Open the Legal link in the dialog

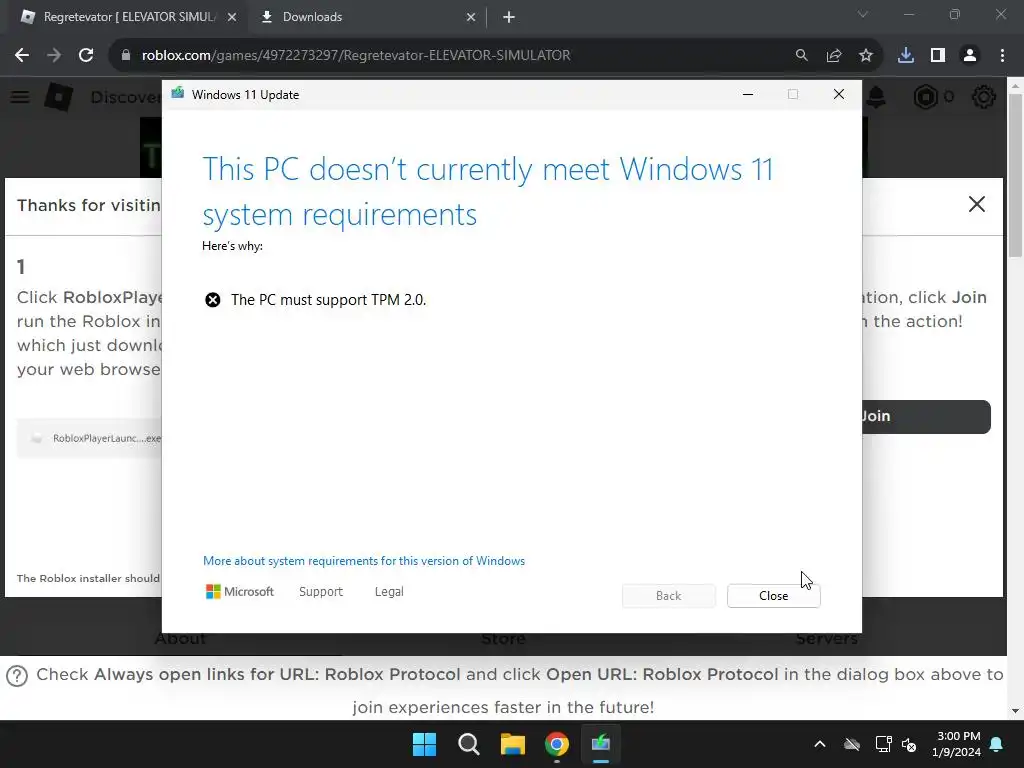click(x=389, y=592)
